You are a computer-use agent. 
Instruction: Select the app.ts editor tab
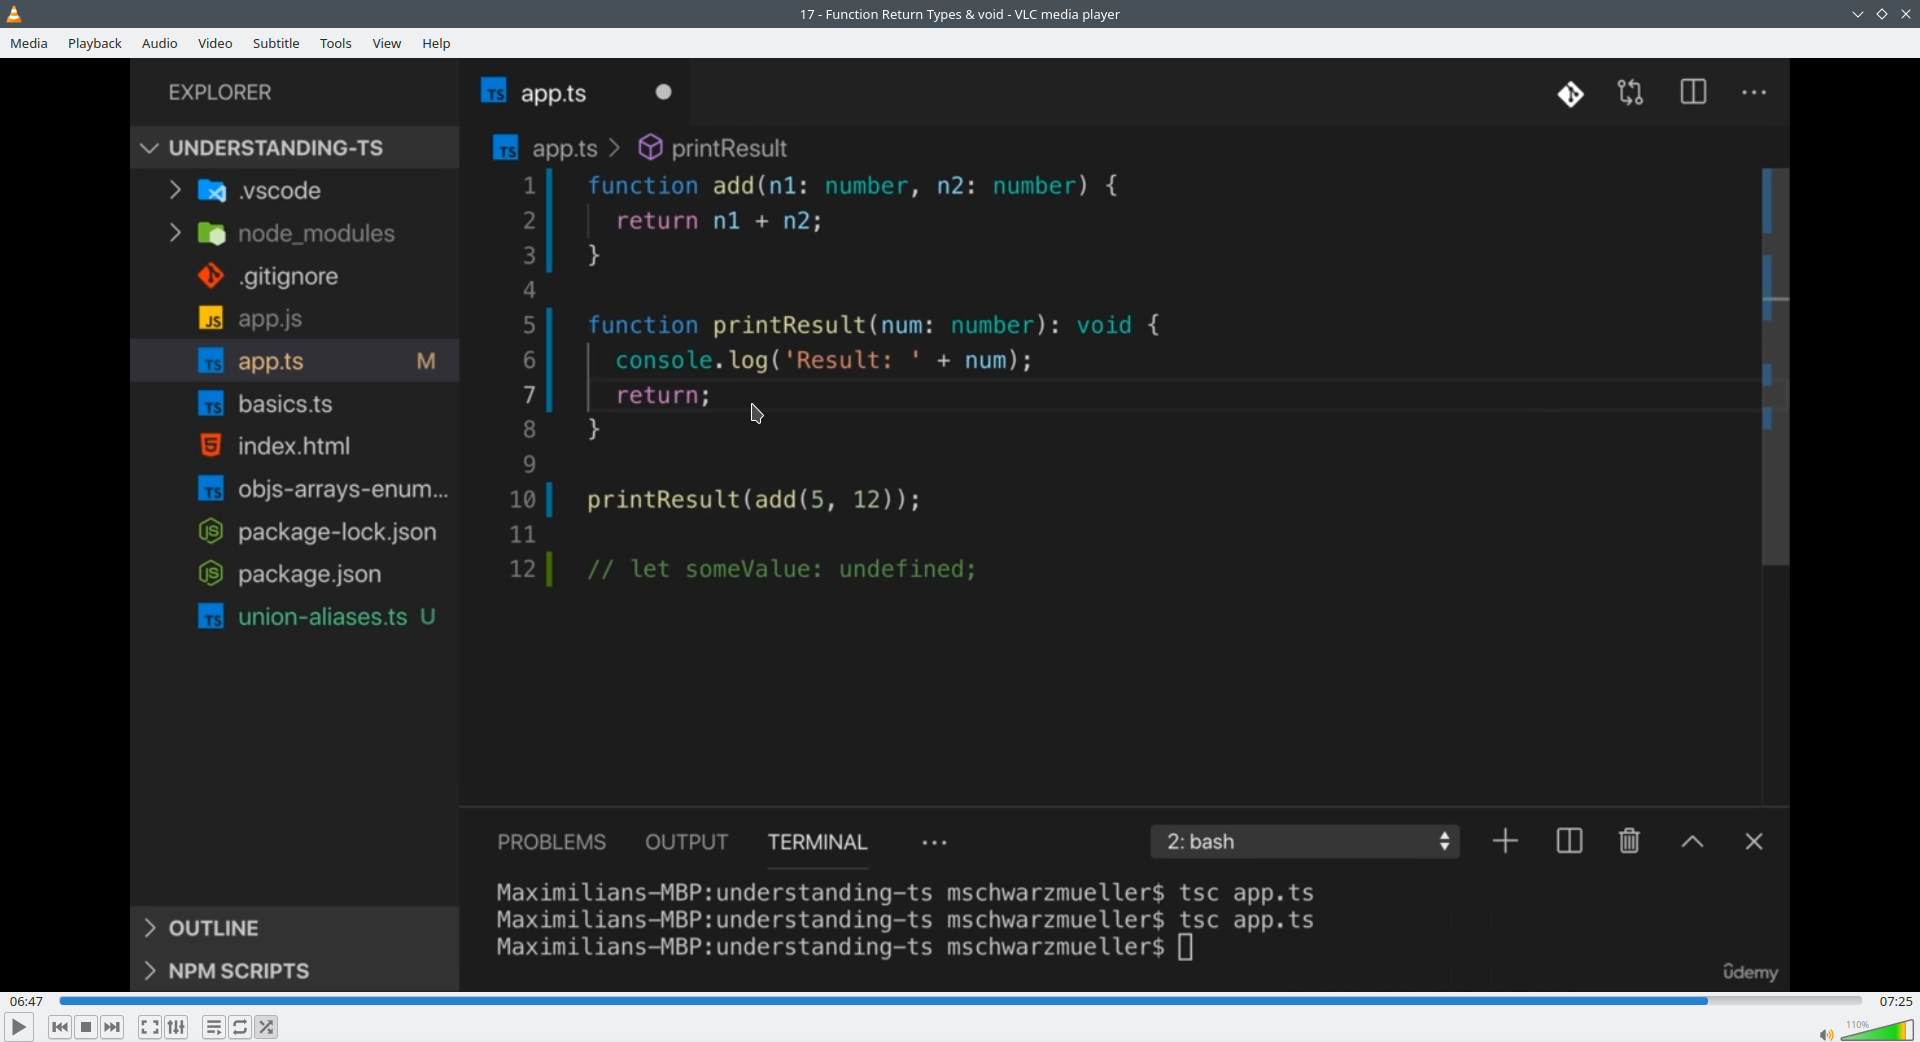click(575, 93)
